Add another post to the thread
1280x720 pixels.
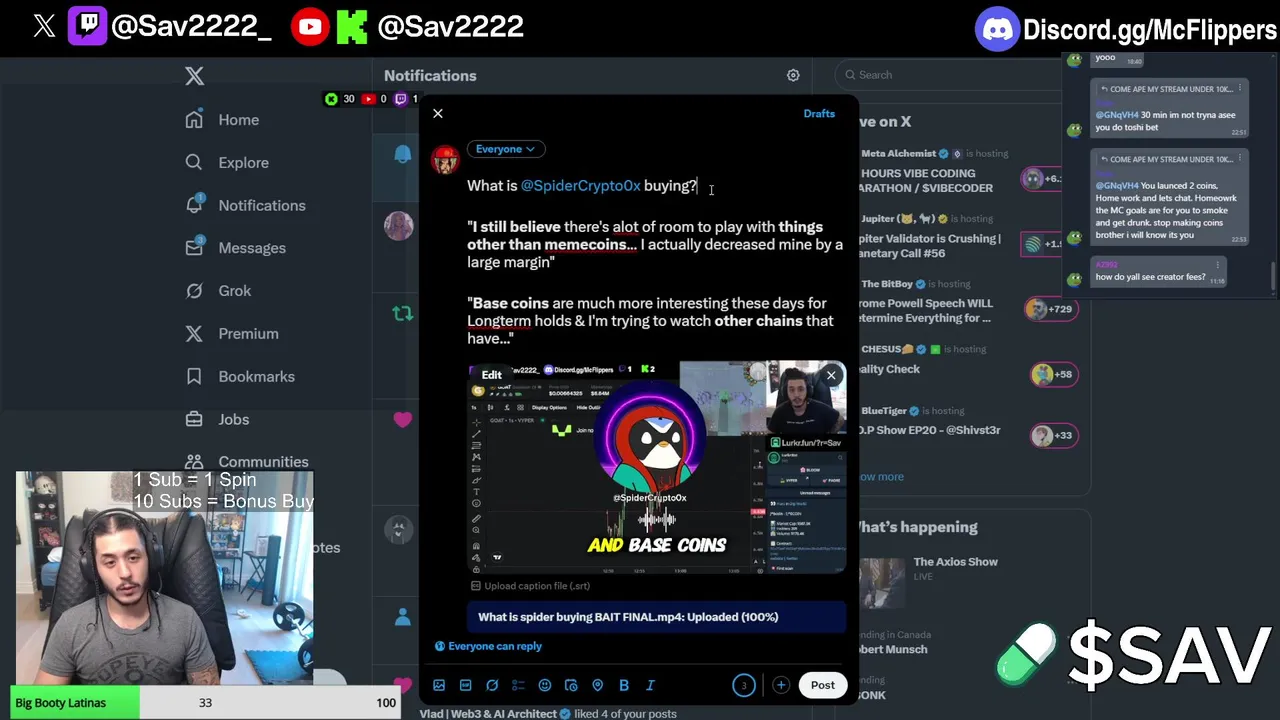click(x=781, y=685)
